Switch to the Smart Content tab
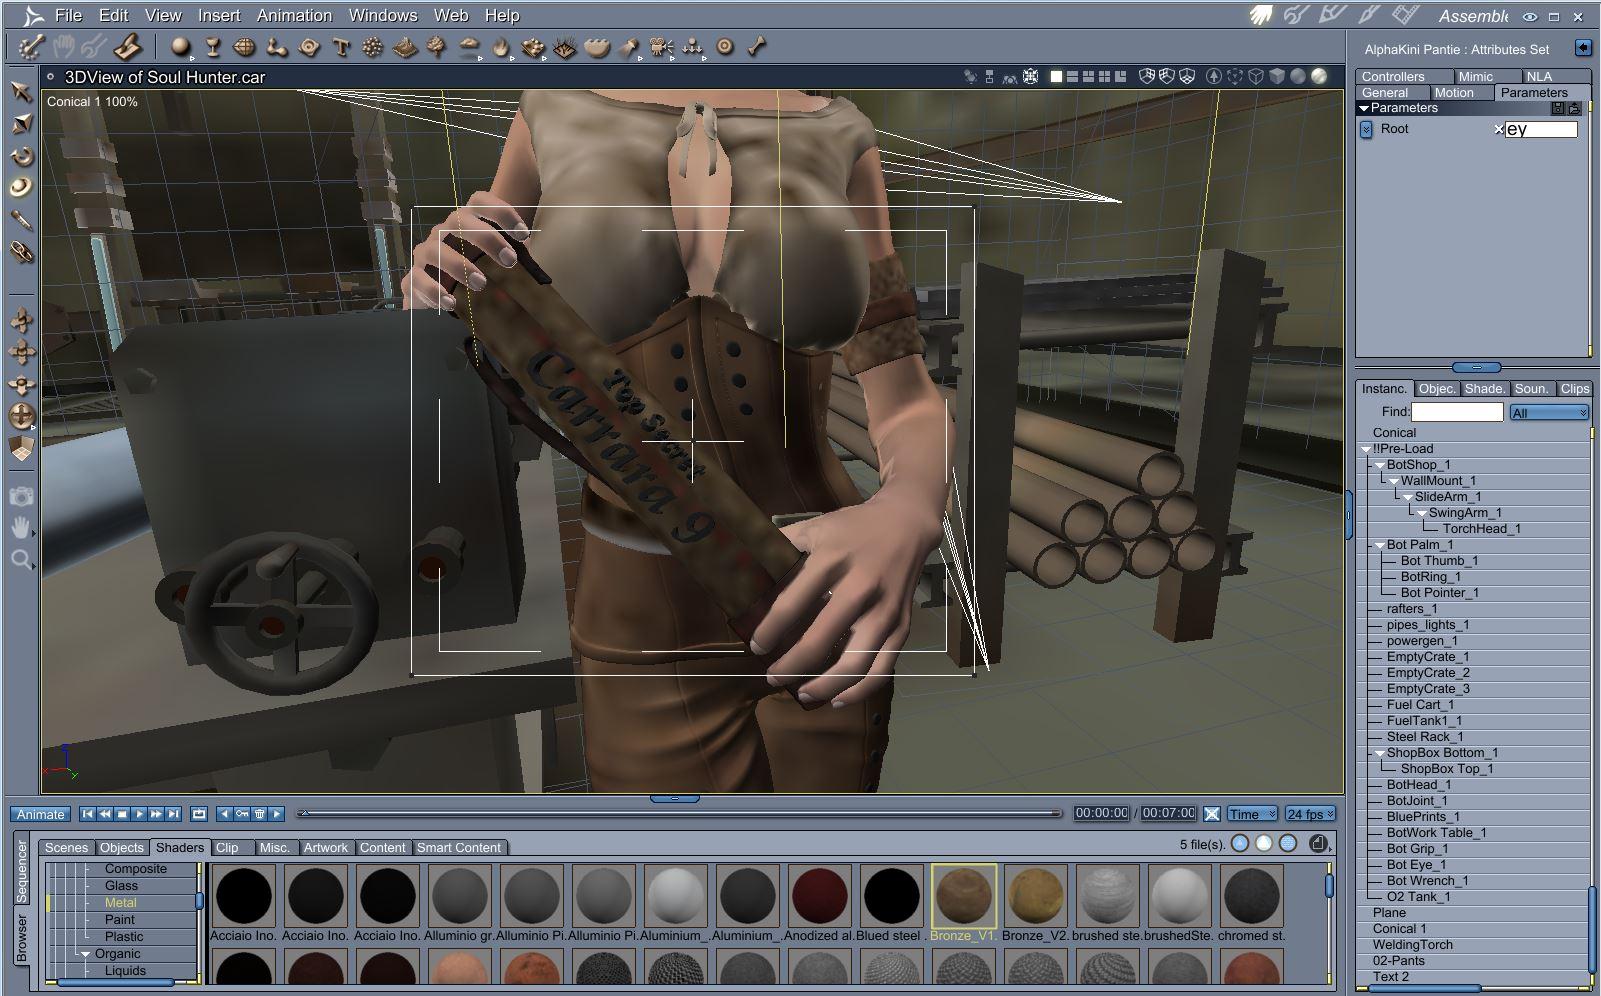This screenshot has height=996, width=1601. pos(459,847)
